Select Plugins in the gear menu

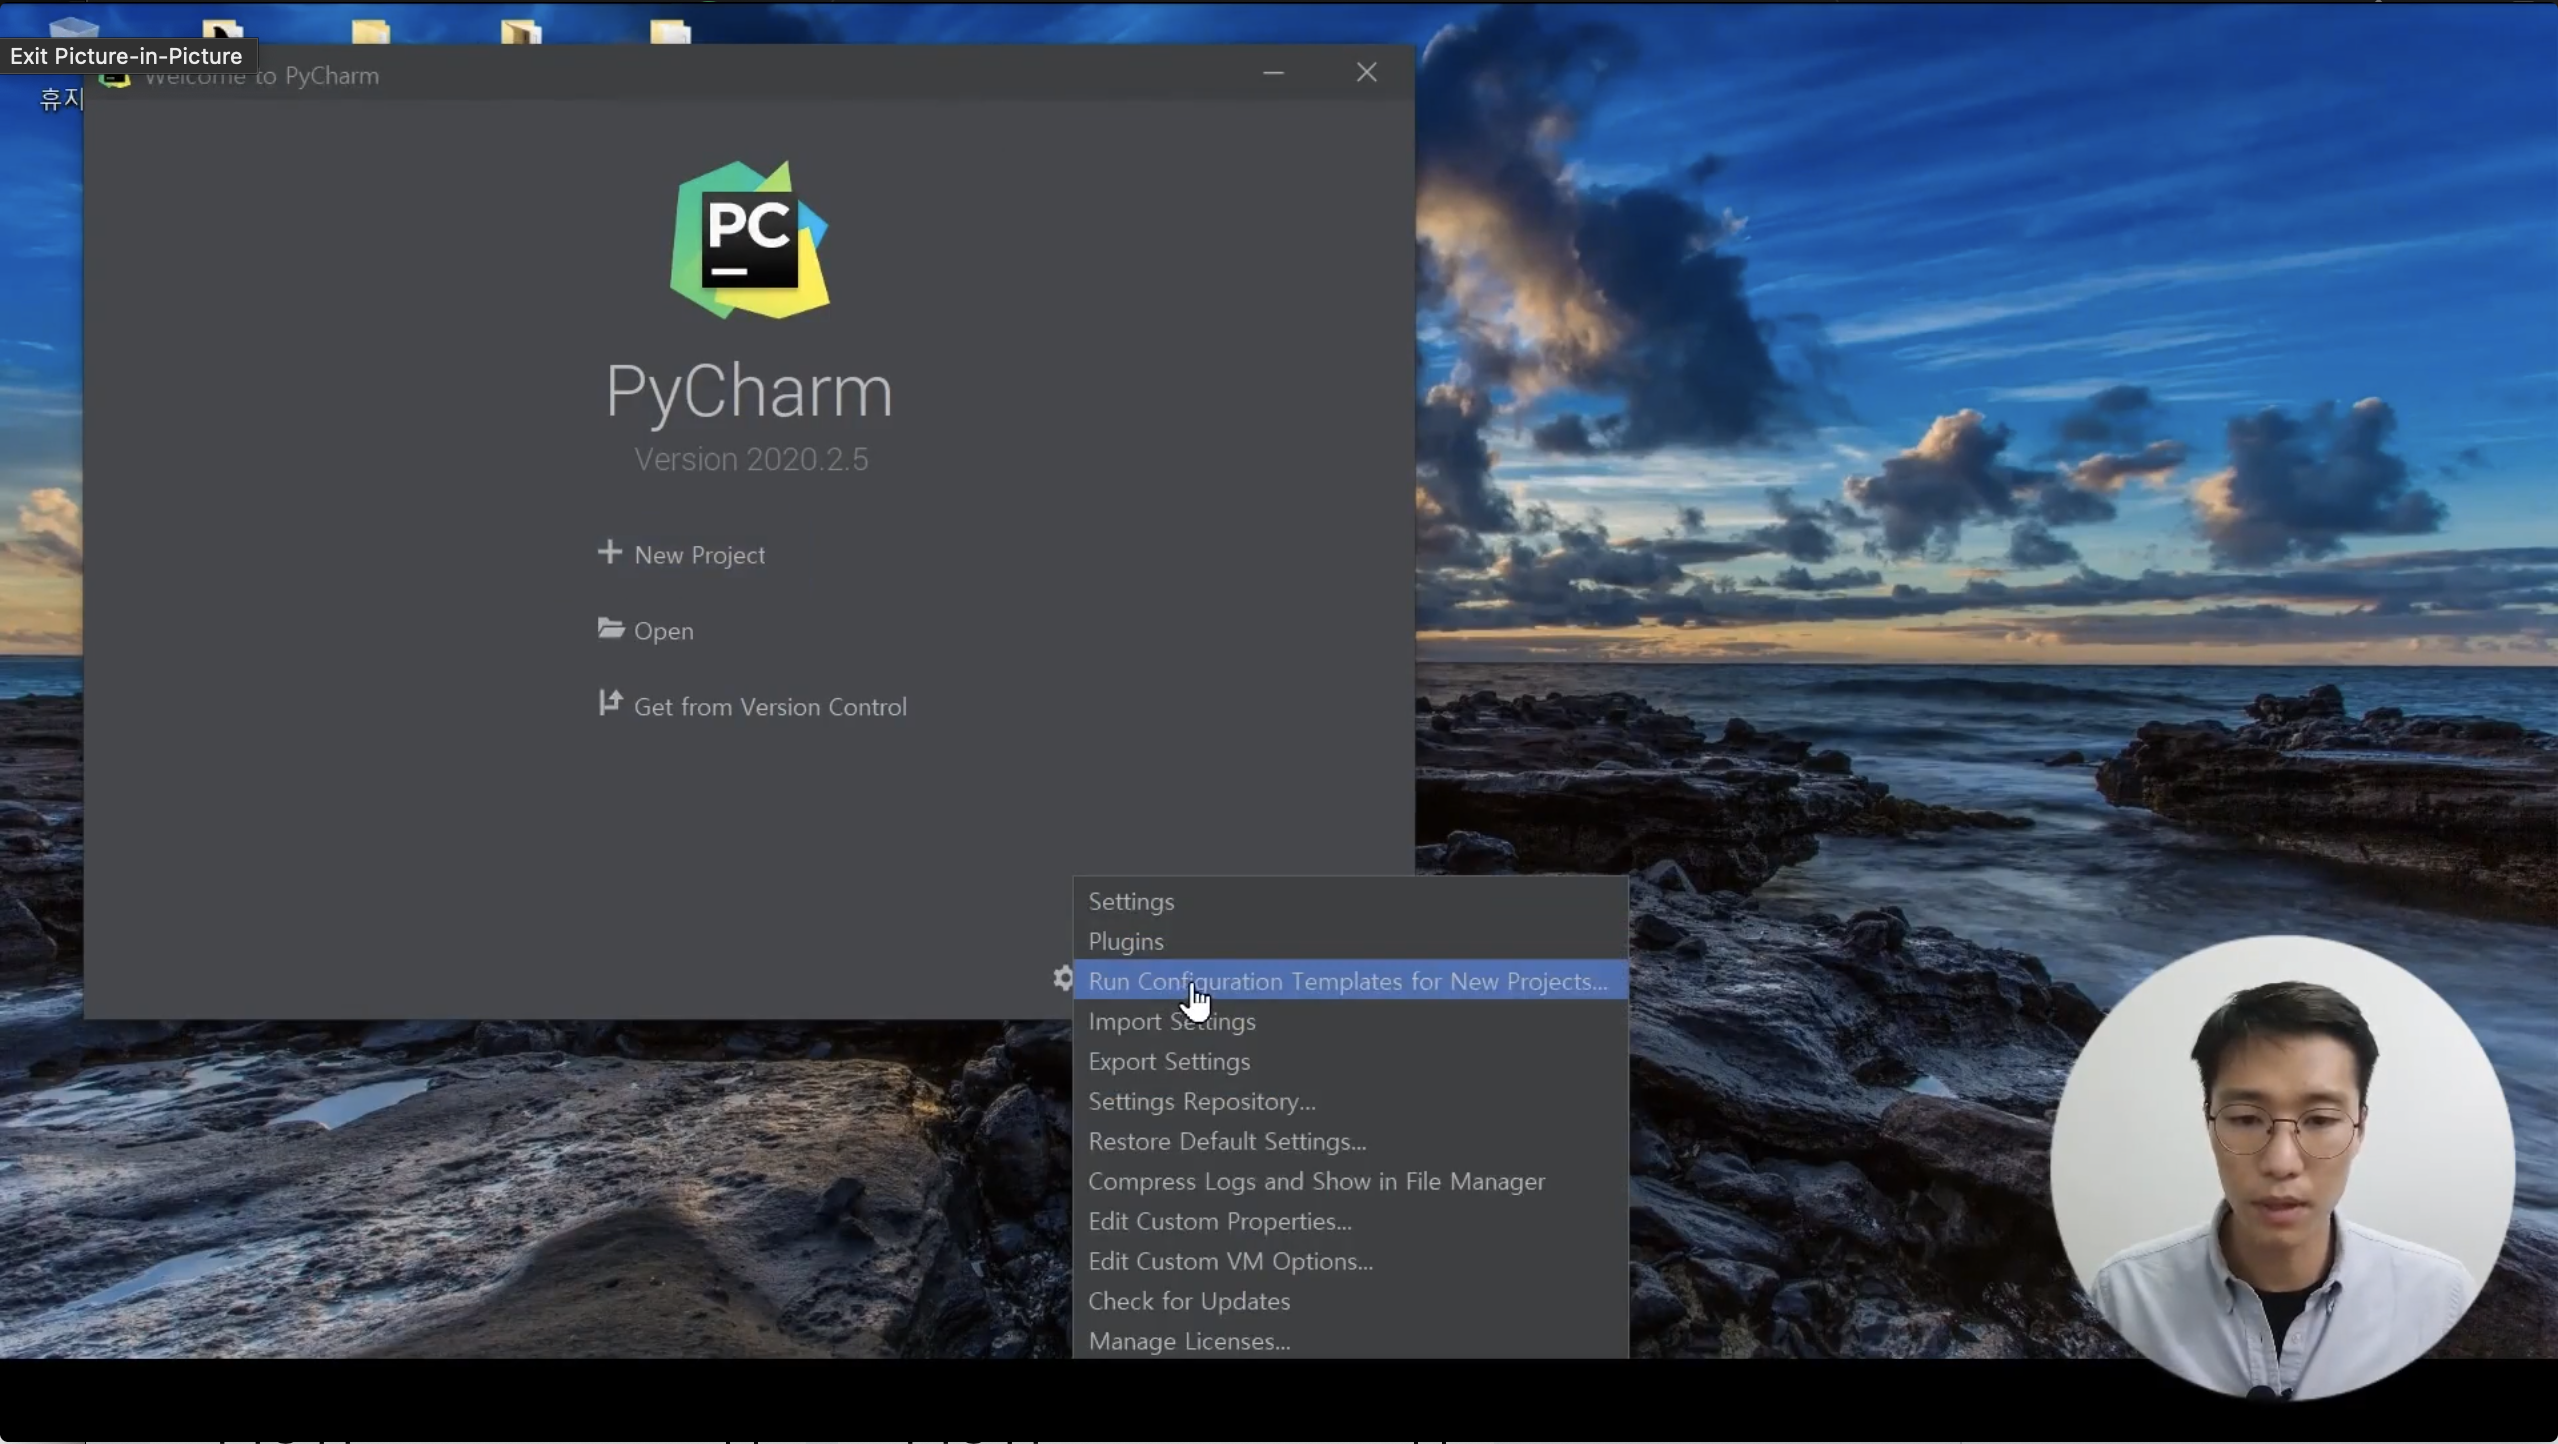coord(1350,941)
